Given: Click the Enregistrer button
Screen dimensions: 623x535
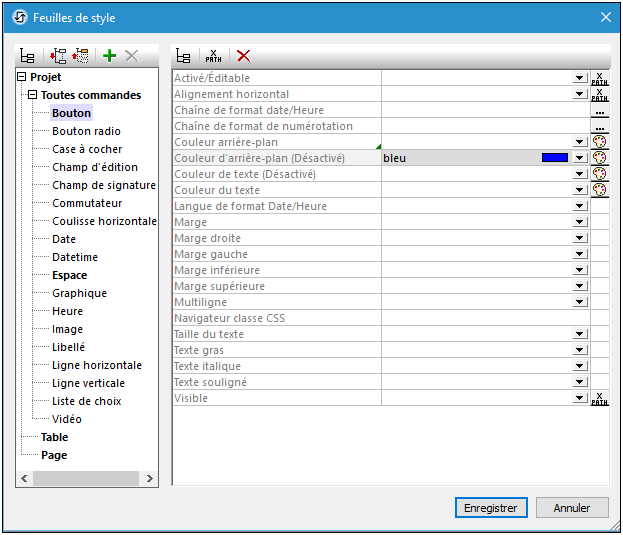Looking at the screenshot, I should pyautogui.click(x=490, y=508).
